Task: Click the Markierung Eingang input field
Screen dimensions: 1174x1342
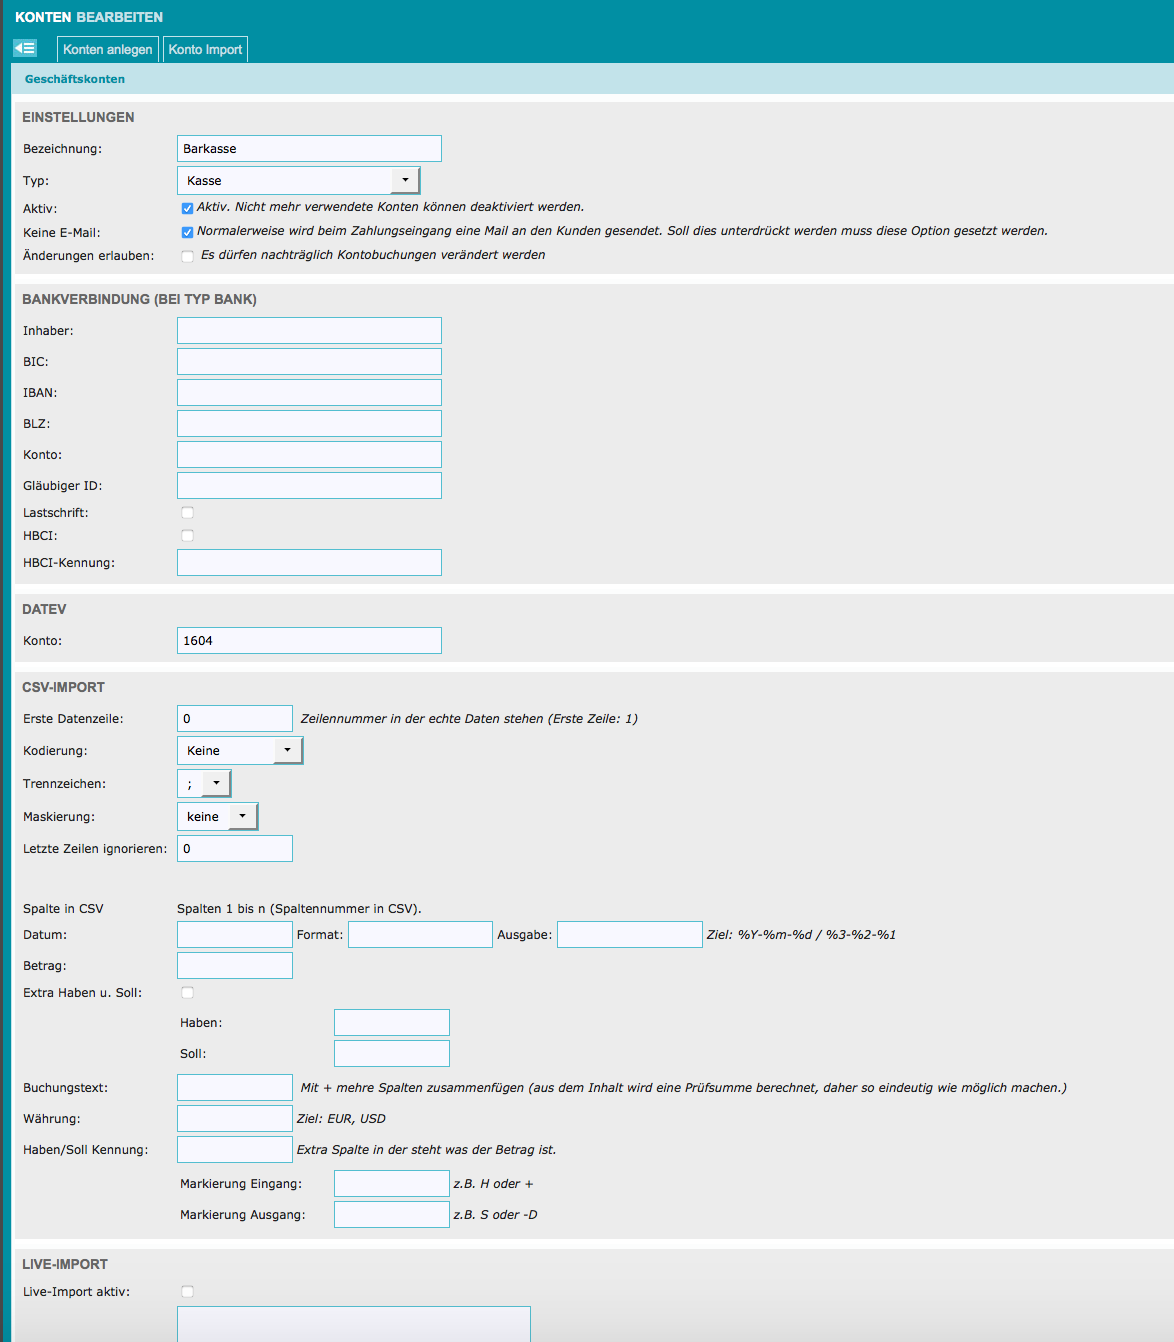Action: (391, 1184)
